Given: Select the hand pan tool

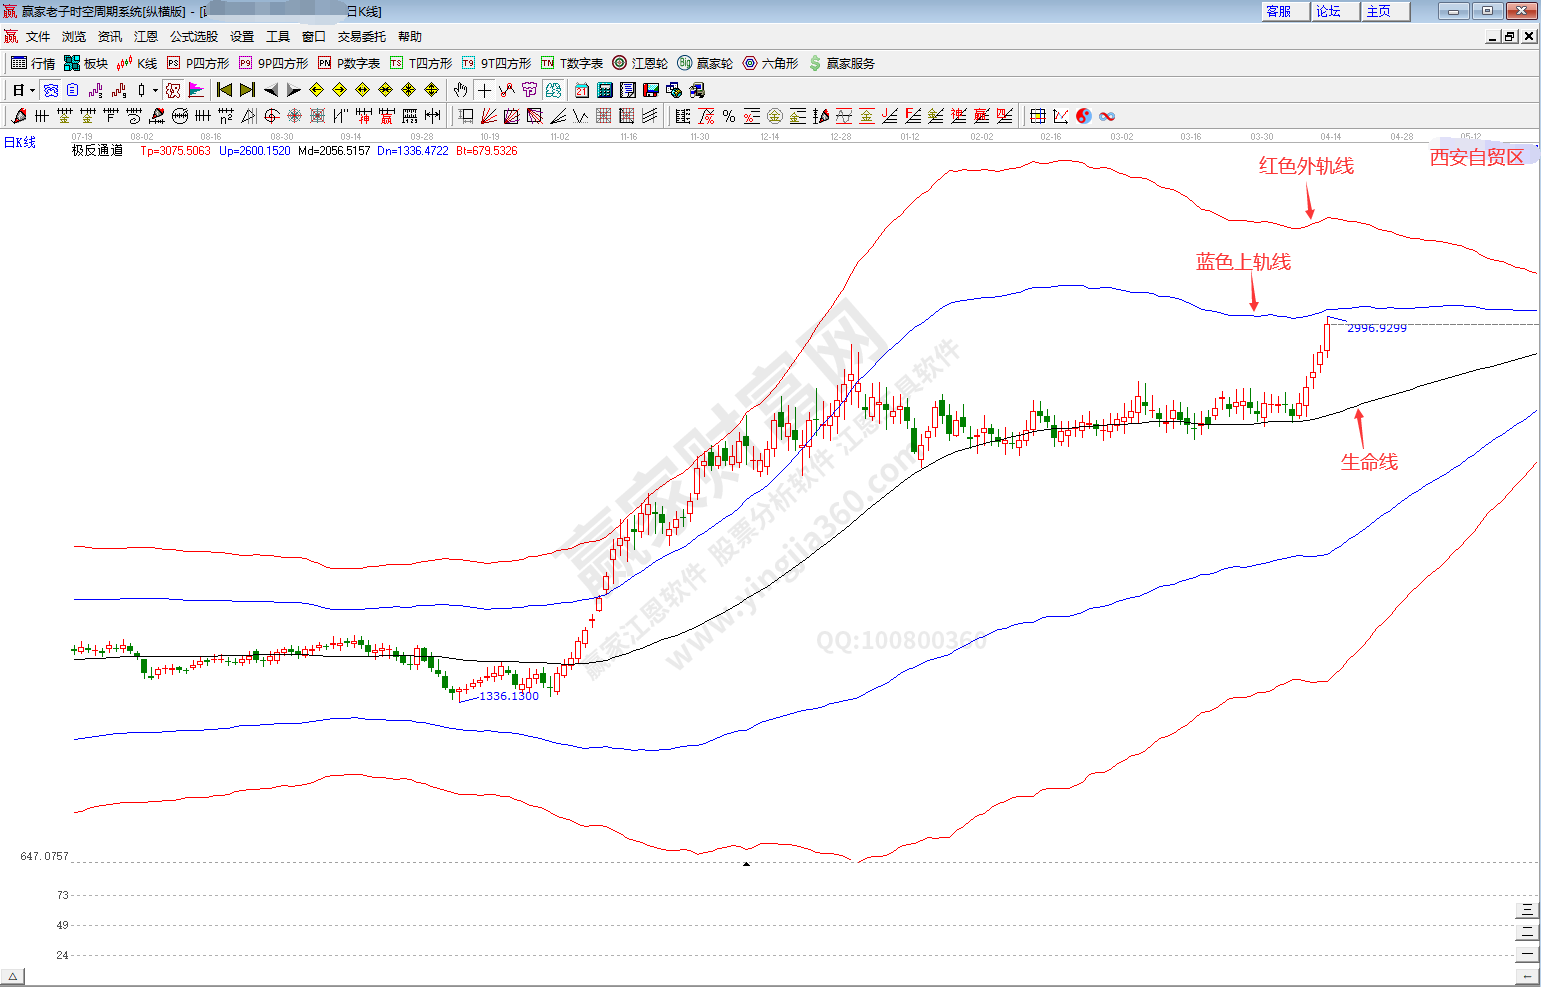Looking at the screenshot, I should coord(460,90).
